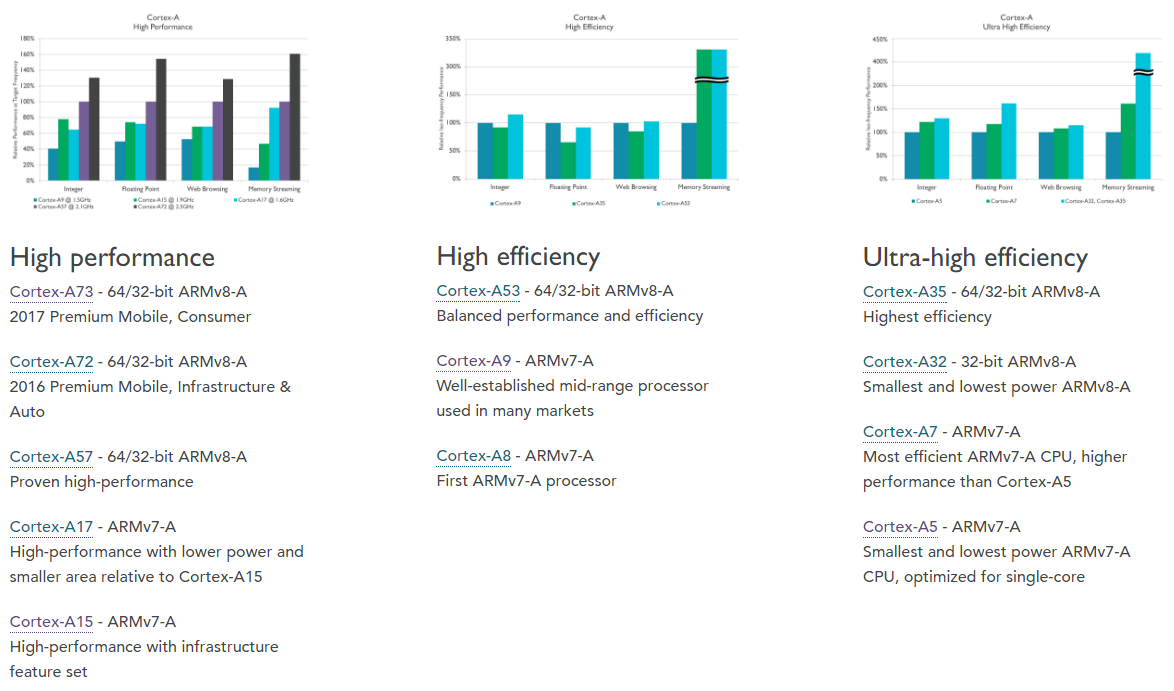Select the "Ultra-high efficiency" heading

975,258
